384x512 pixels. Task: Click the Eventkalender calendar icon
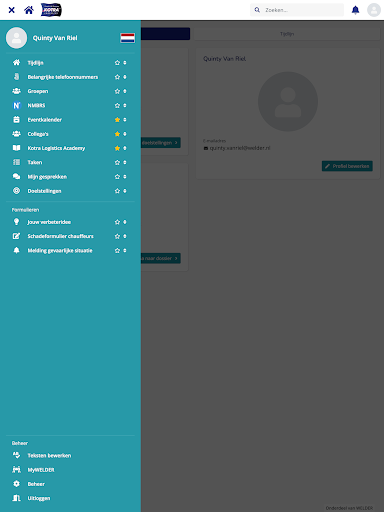pyautogui.click(x=16, y=120)
